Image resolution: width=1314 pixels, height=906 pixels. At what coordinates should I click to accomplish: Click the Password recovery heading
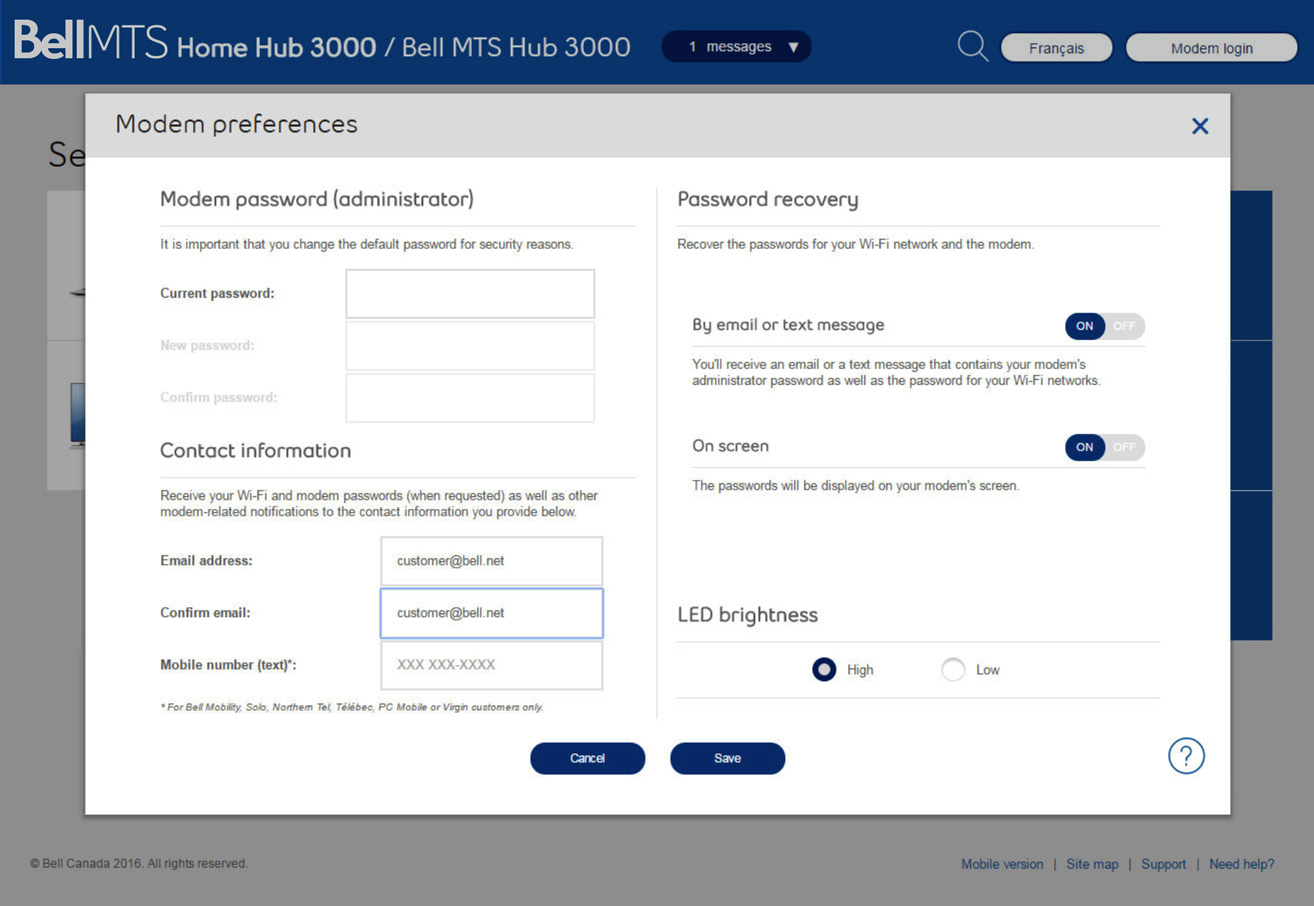coord(768,199)
